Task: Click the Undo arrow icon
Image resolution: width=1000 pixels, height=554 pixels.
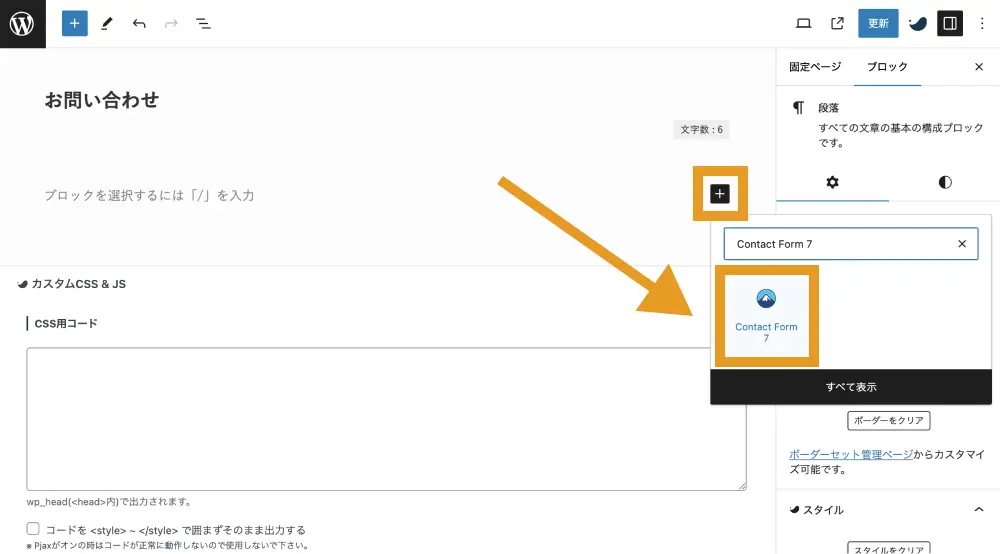Action: pyautogui.click(x=139, y=23)
